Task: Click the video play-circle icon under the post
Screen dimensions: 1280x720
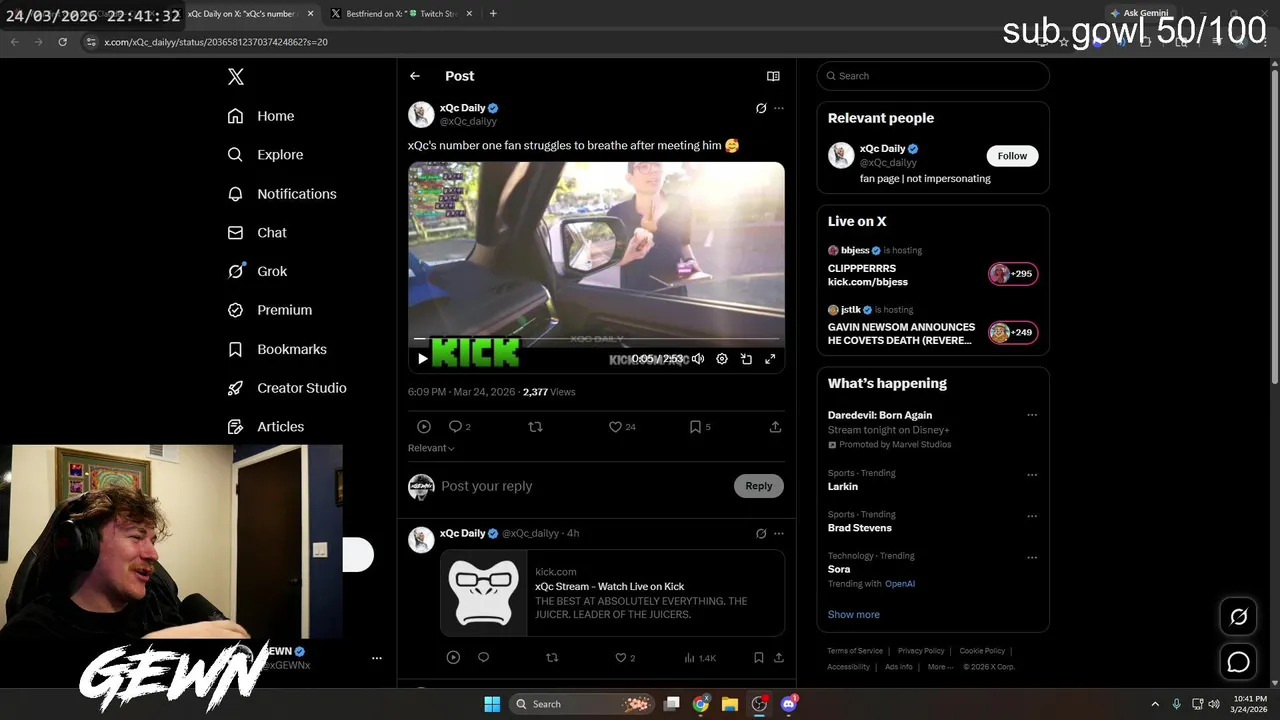Action: (x=424, y=427)
